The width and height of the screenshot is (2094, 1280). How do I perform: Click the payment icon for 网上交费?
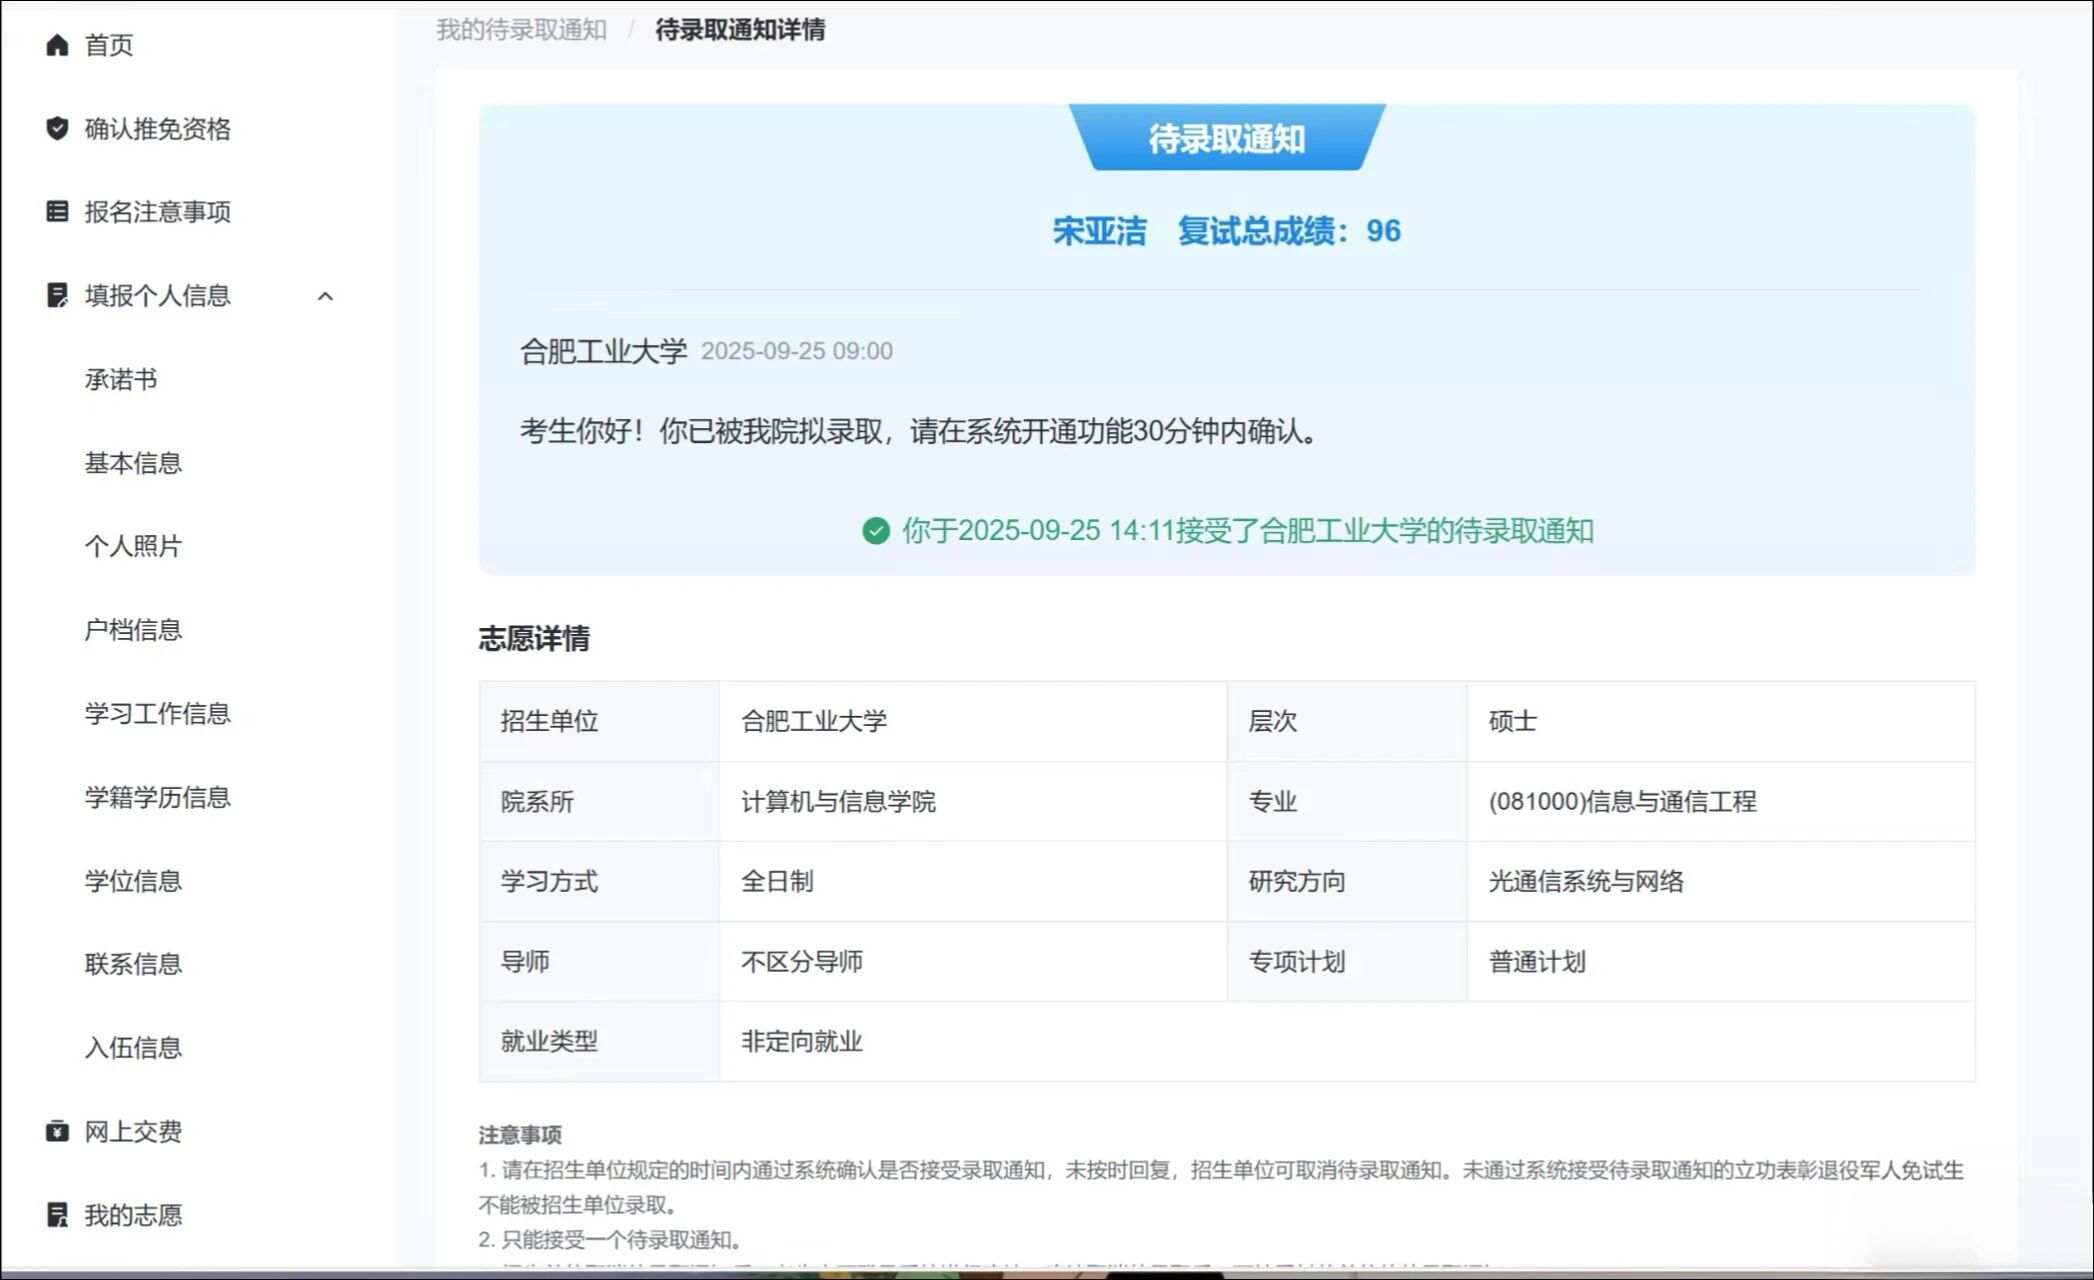57,1131
